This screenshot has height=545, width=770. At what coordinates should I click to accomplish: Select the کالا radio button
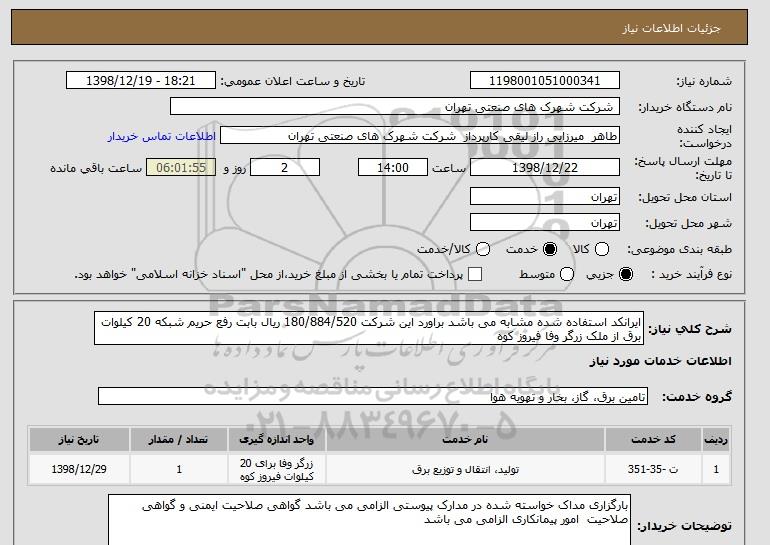click(x=602, y=249)
